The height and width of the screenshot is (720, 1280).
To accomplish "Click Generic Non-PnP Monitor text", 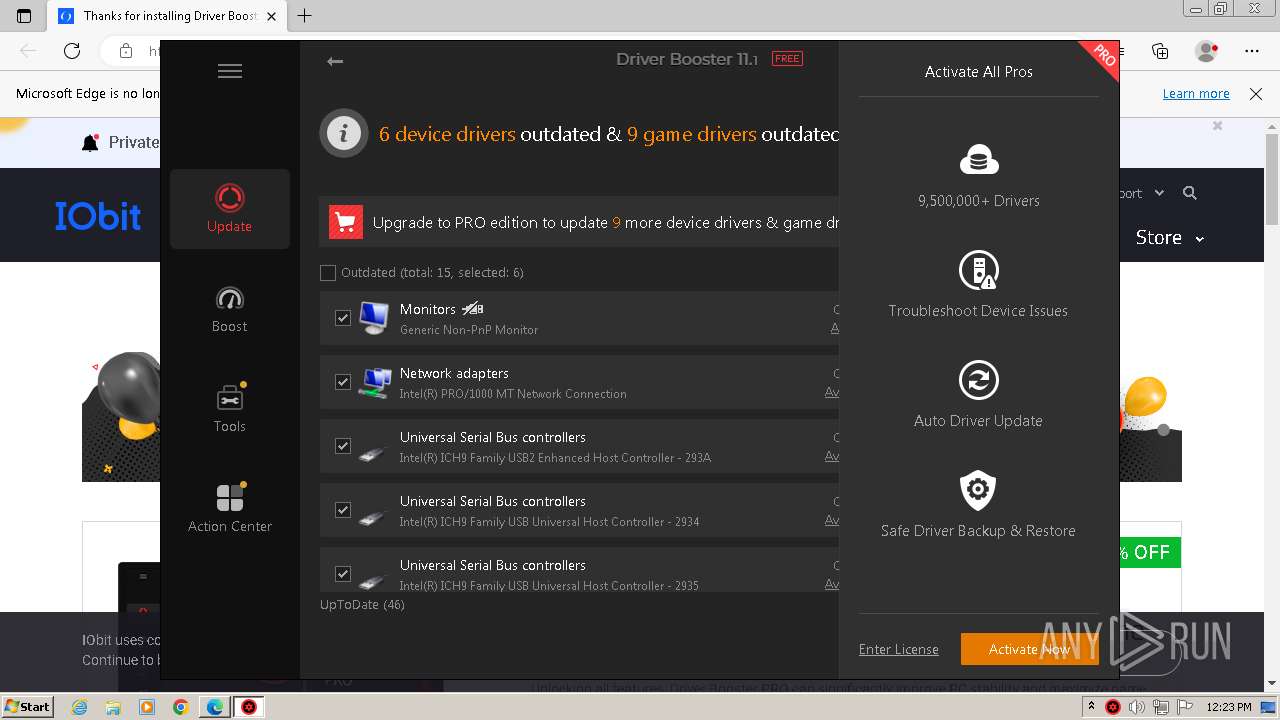I will (x=469, y=330).
